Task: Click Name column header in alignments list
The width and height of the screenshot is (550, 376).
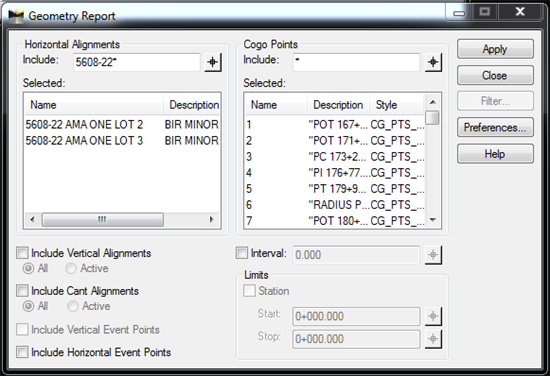Action: click(94, 105)
